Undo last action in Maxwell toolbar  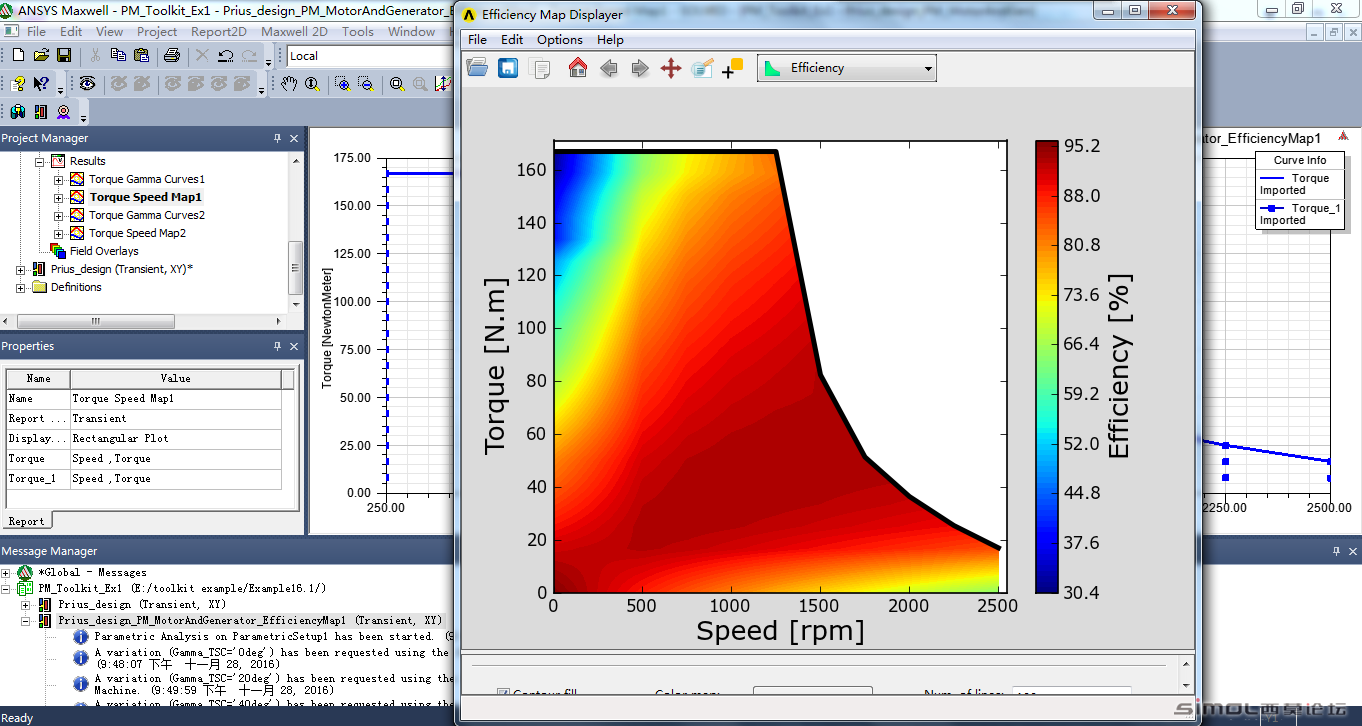[x=225, y=55]
